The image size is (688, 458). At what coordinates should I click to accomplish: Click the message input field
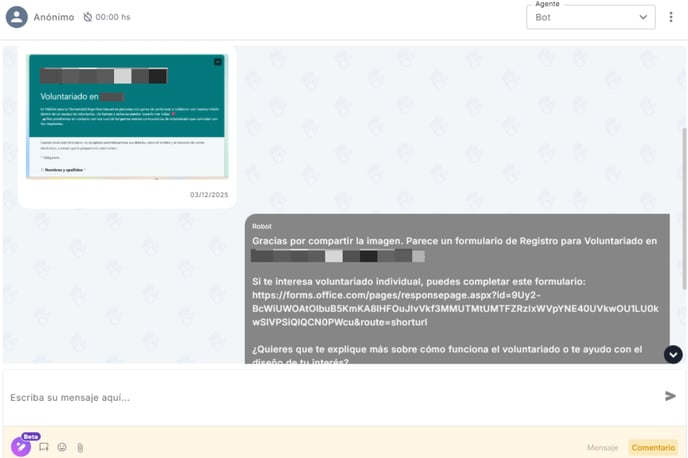330,397
